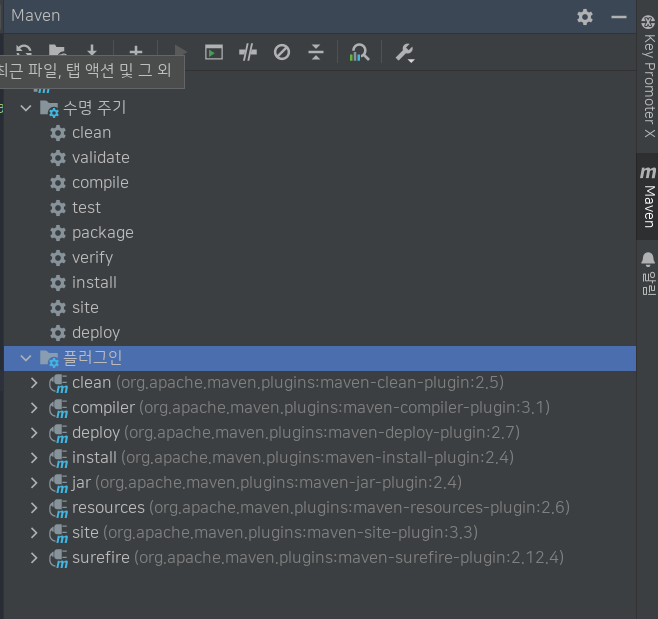Click plugin icon beside jar
The image size is (658, 619).
[x=58, y=483]
